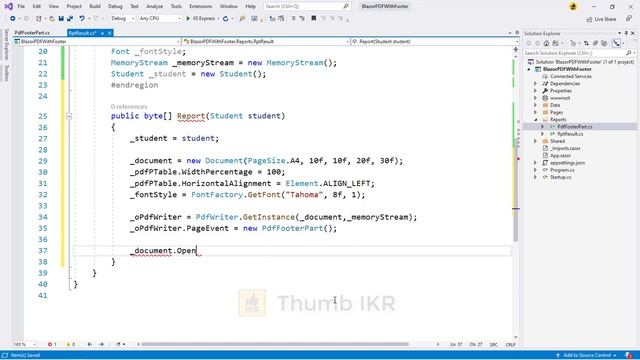Open the Any CPU platform dropdown
This screenshot has width=640, height=360.
(160, 18)
